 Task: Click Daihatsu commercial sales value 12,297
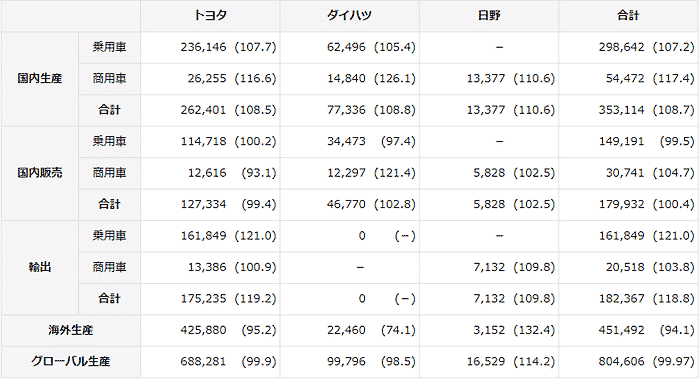pos(346,173)
